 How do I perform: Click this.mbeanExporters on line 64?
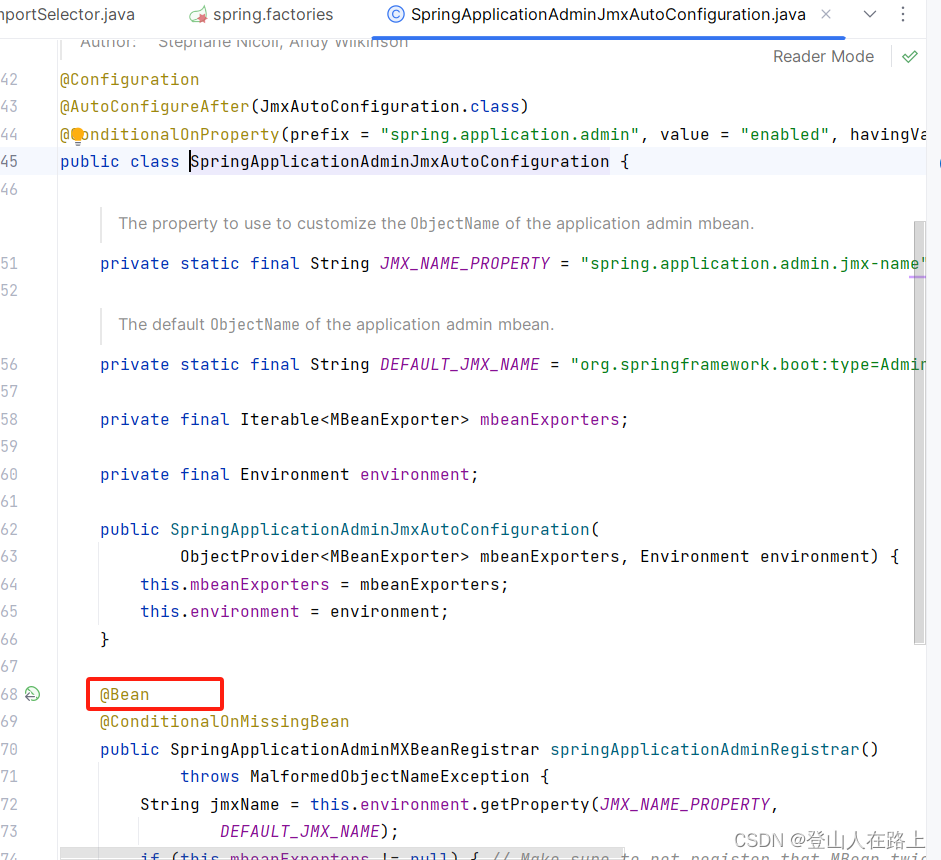(235, 585)
